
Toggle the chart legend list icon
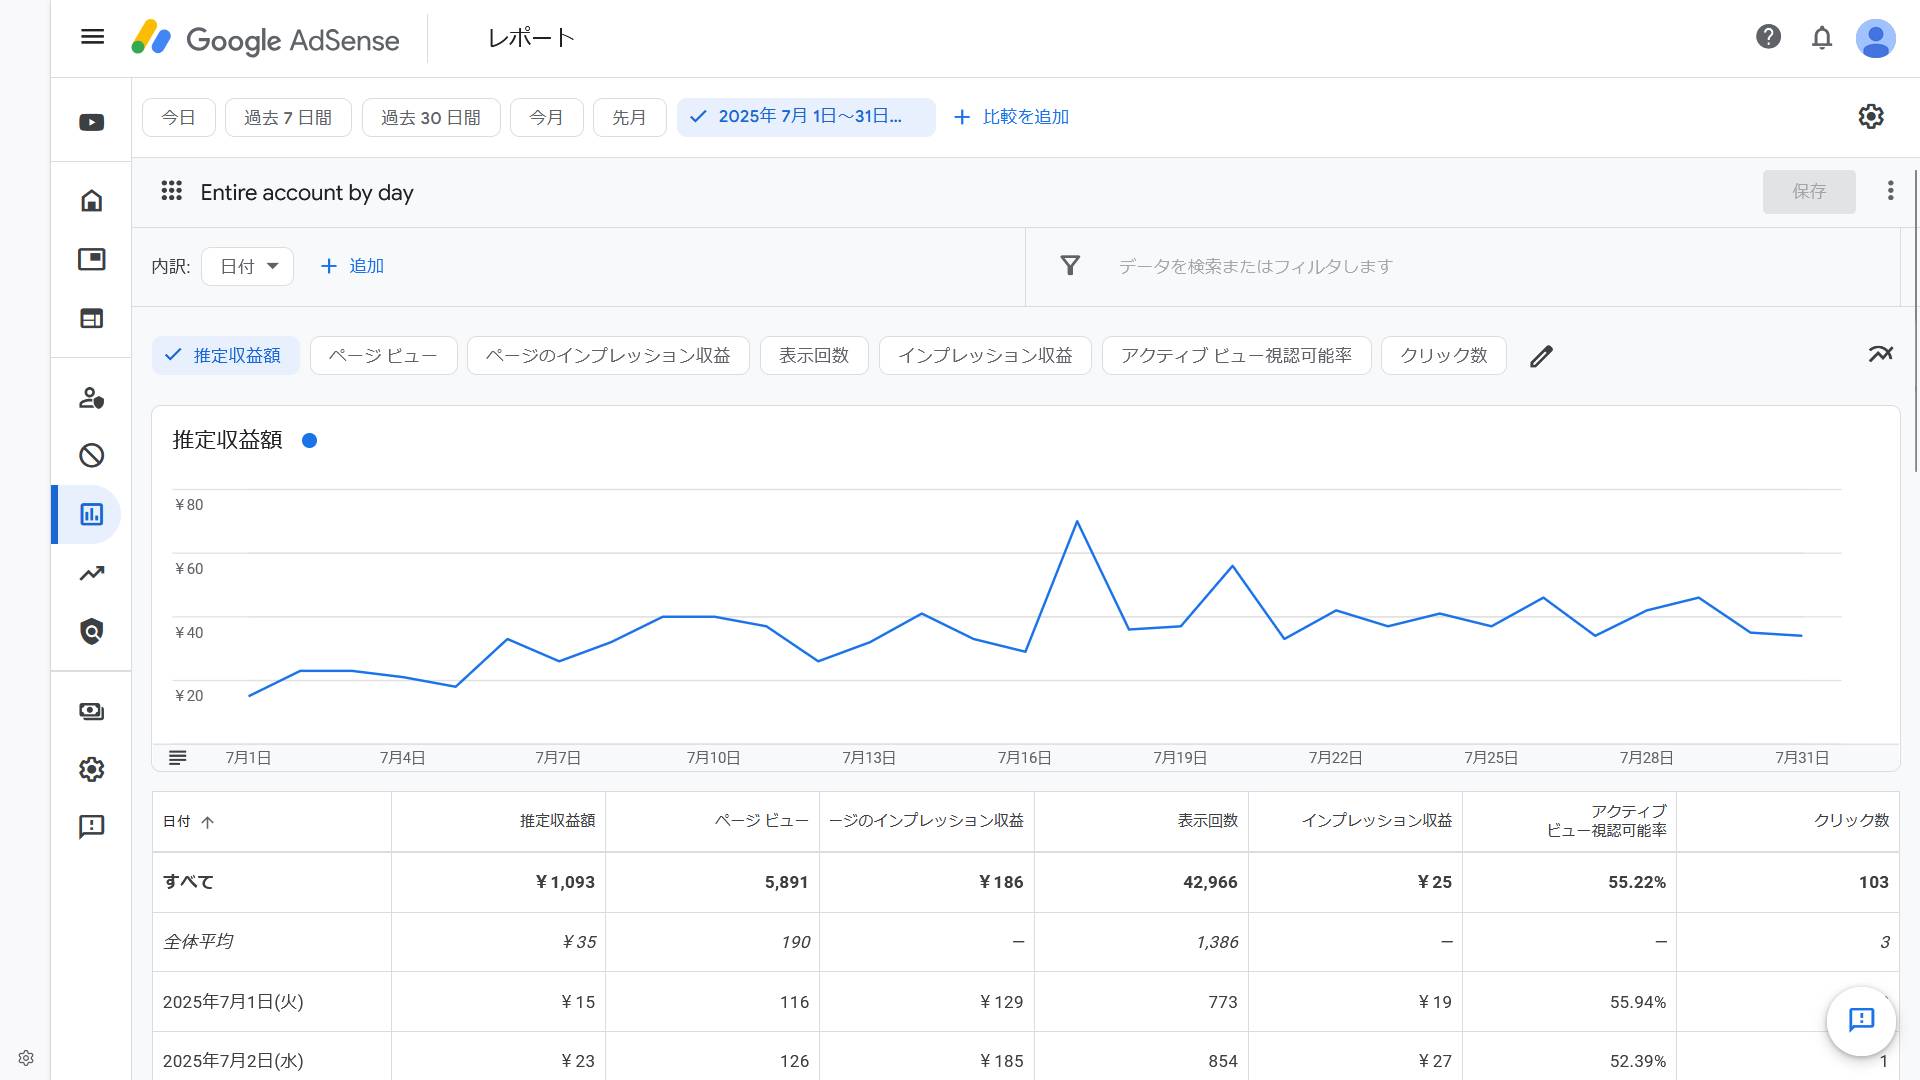click(x=178, y=758)
